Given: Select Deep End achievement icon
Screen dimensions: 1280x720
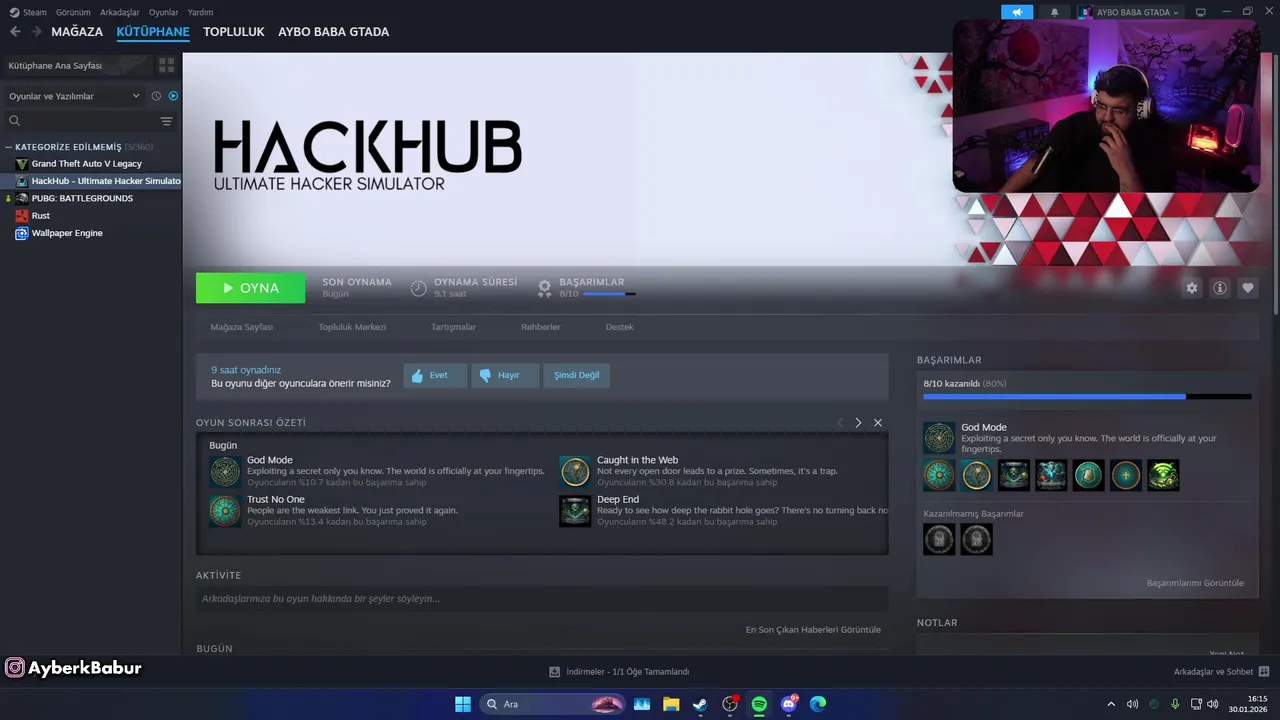Looking at the screenshot, I should [575, 511].
